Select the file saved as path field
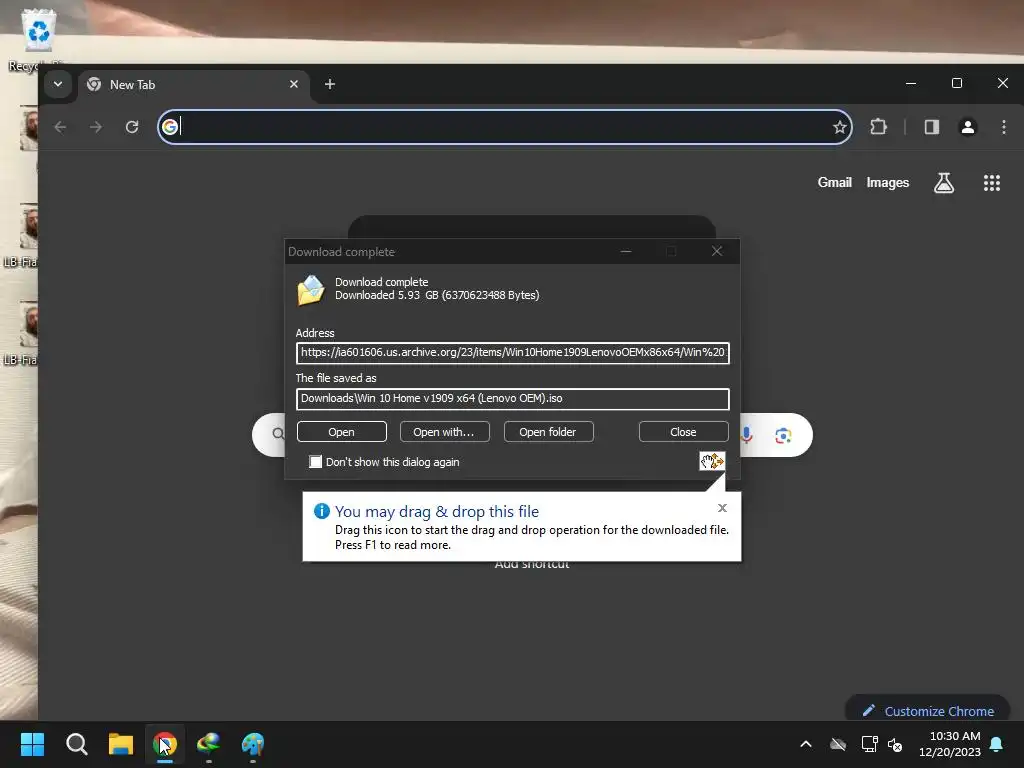The height and width of the screenshot is (768, 1024). (513, 398)
